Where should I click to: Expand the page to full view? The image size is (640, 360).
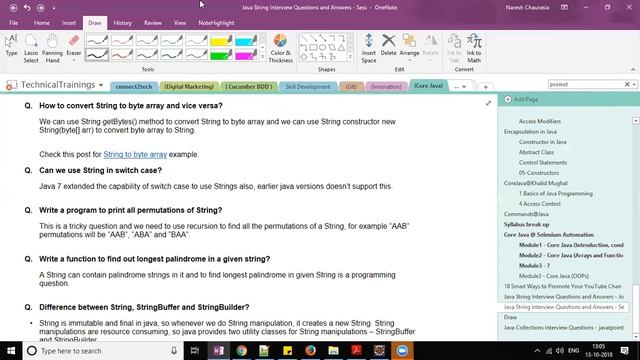(489, 103)
